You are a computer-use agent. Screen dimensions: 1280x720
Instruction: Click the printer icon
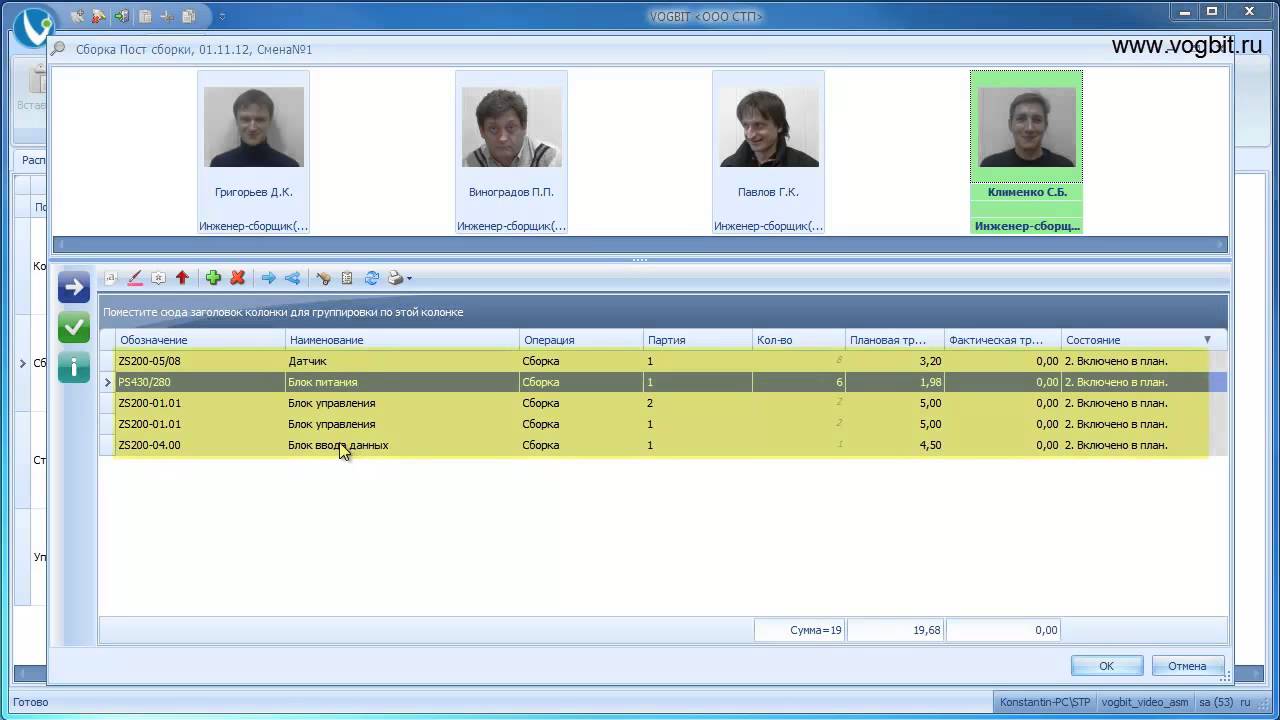(395, 278)
